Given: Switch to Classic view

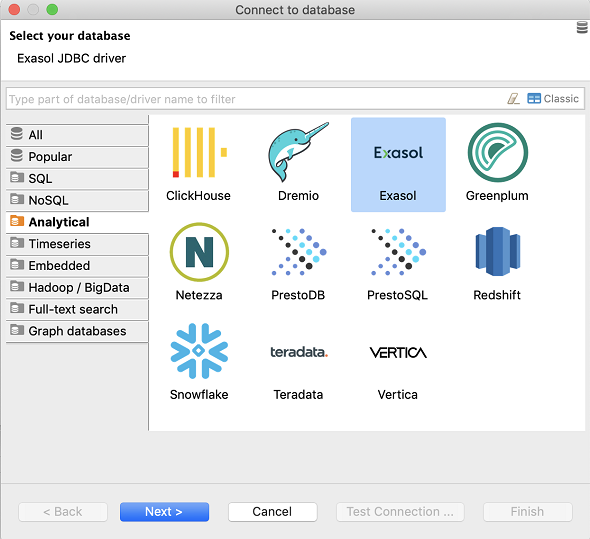Looking at the screenshot, I should 553,99.
